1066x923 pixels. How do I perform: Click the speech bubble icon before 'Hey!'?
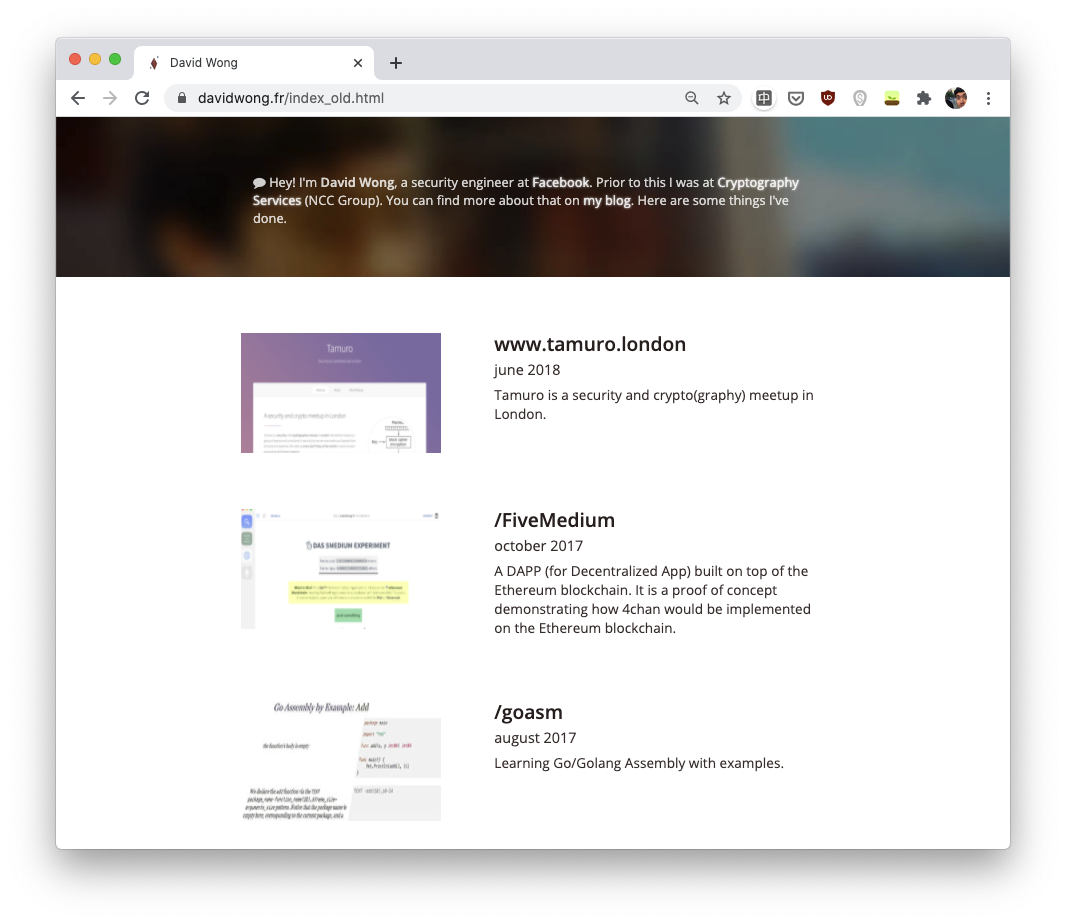(259, 183)
